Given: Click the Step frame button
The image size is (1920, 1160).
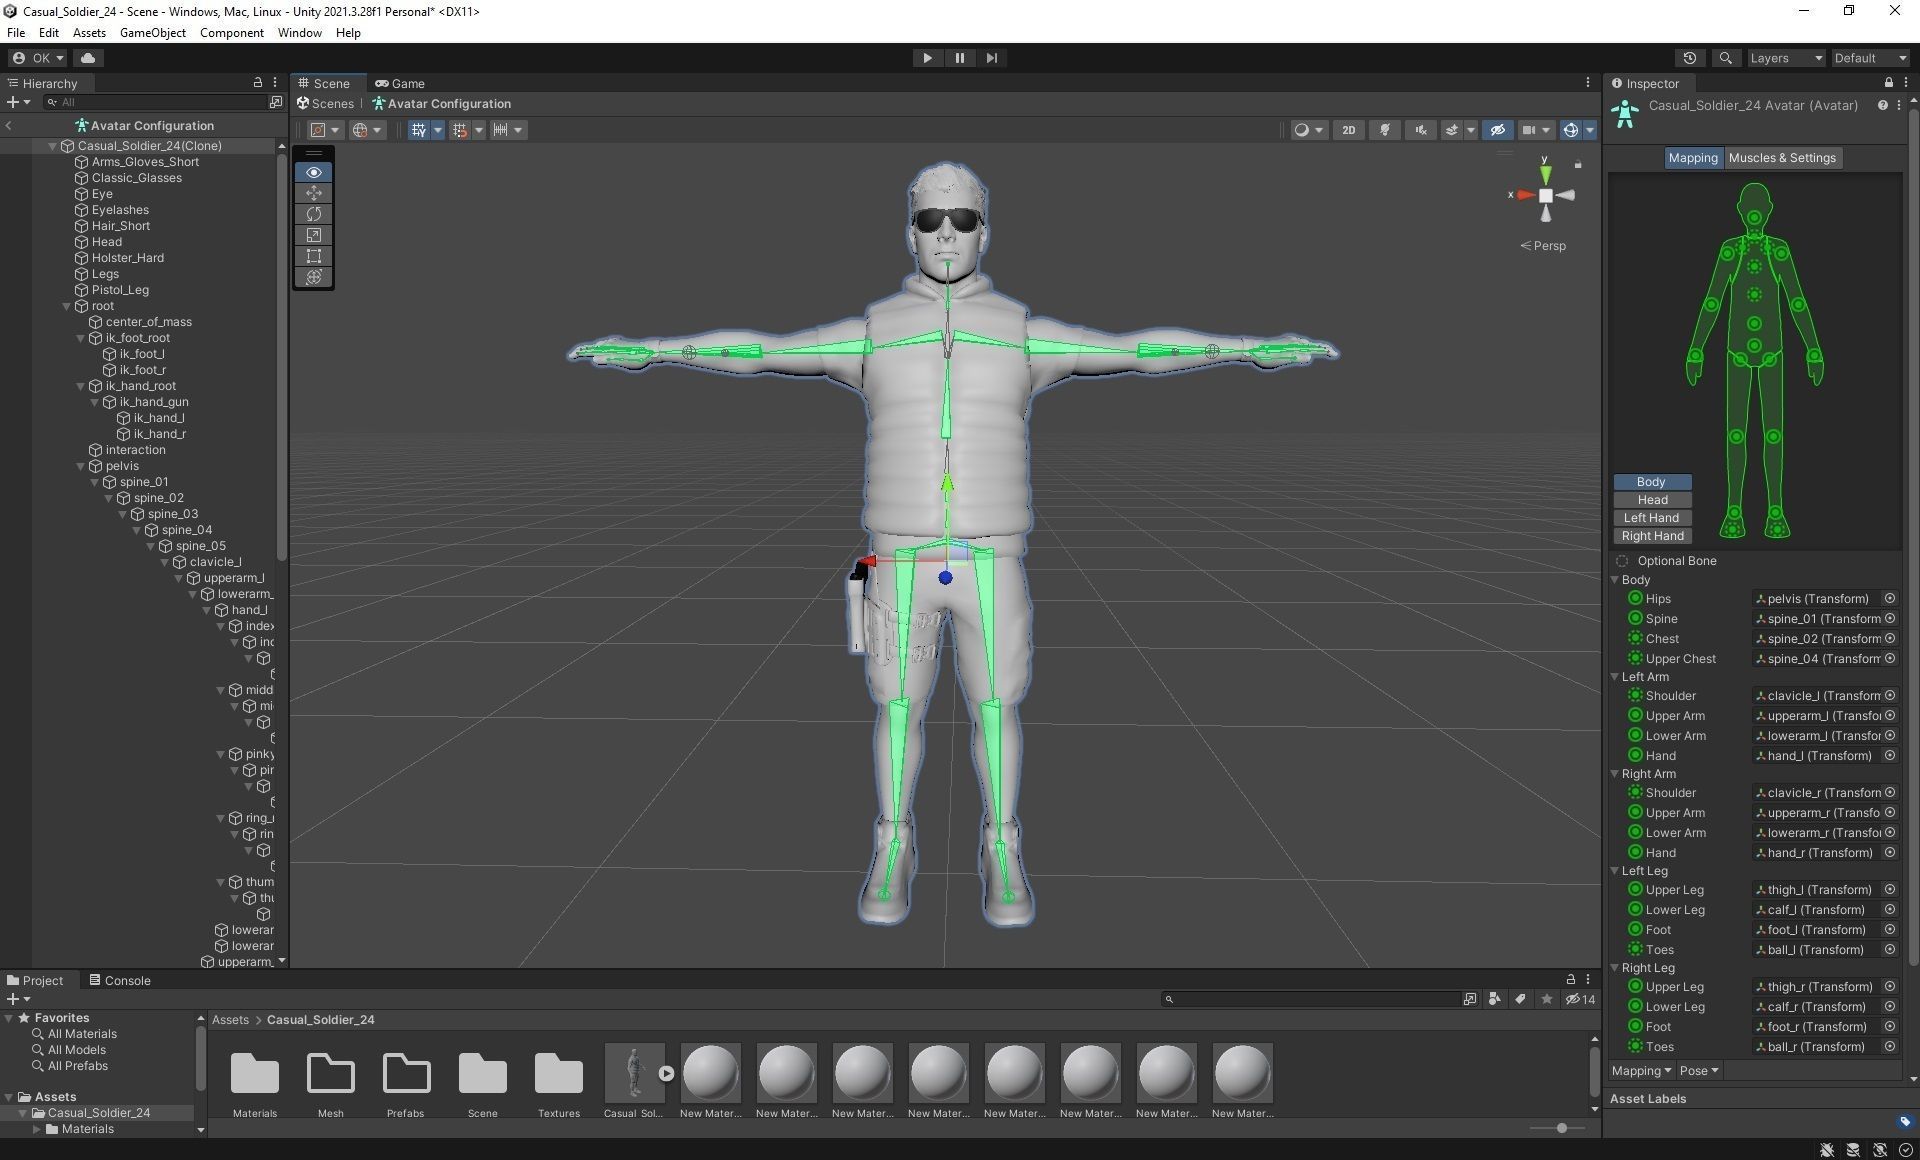Looking at the screenshot, I should [x=991, y=58].
